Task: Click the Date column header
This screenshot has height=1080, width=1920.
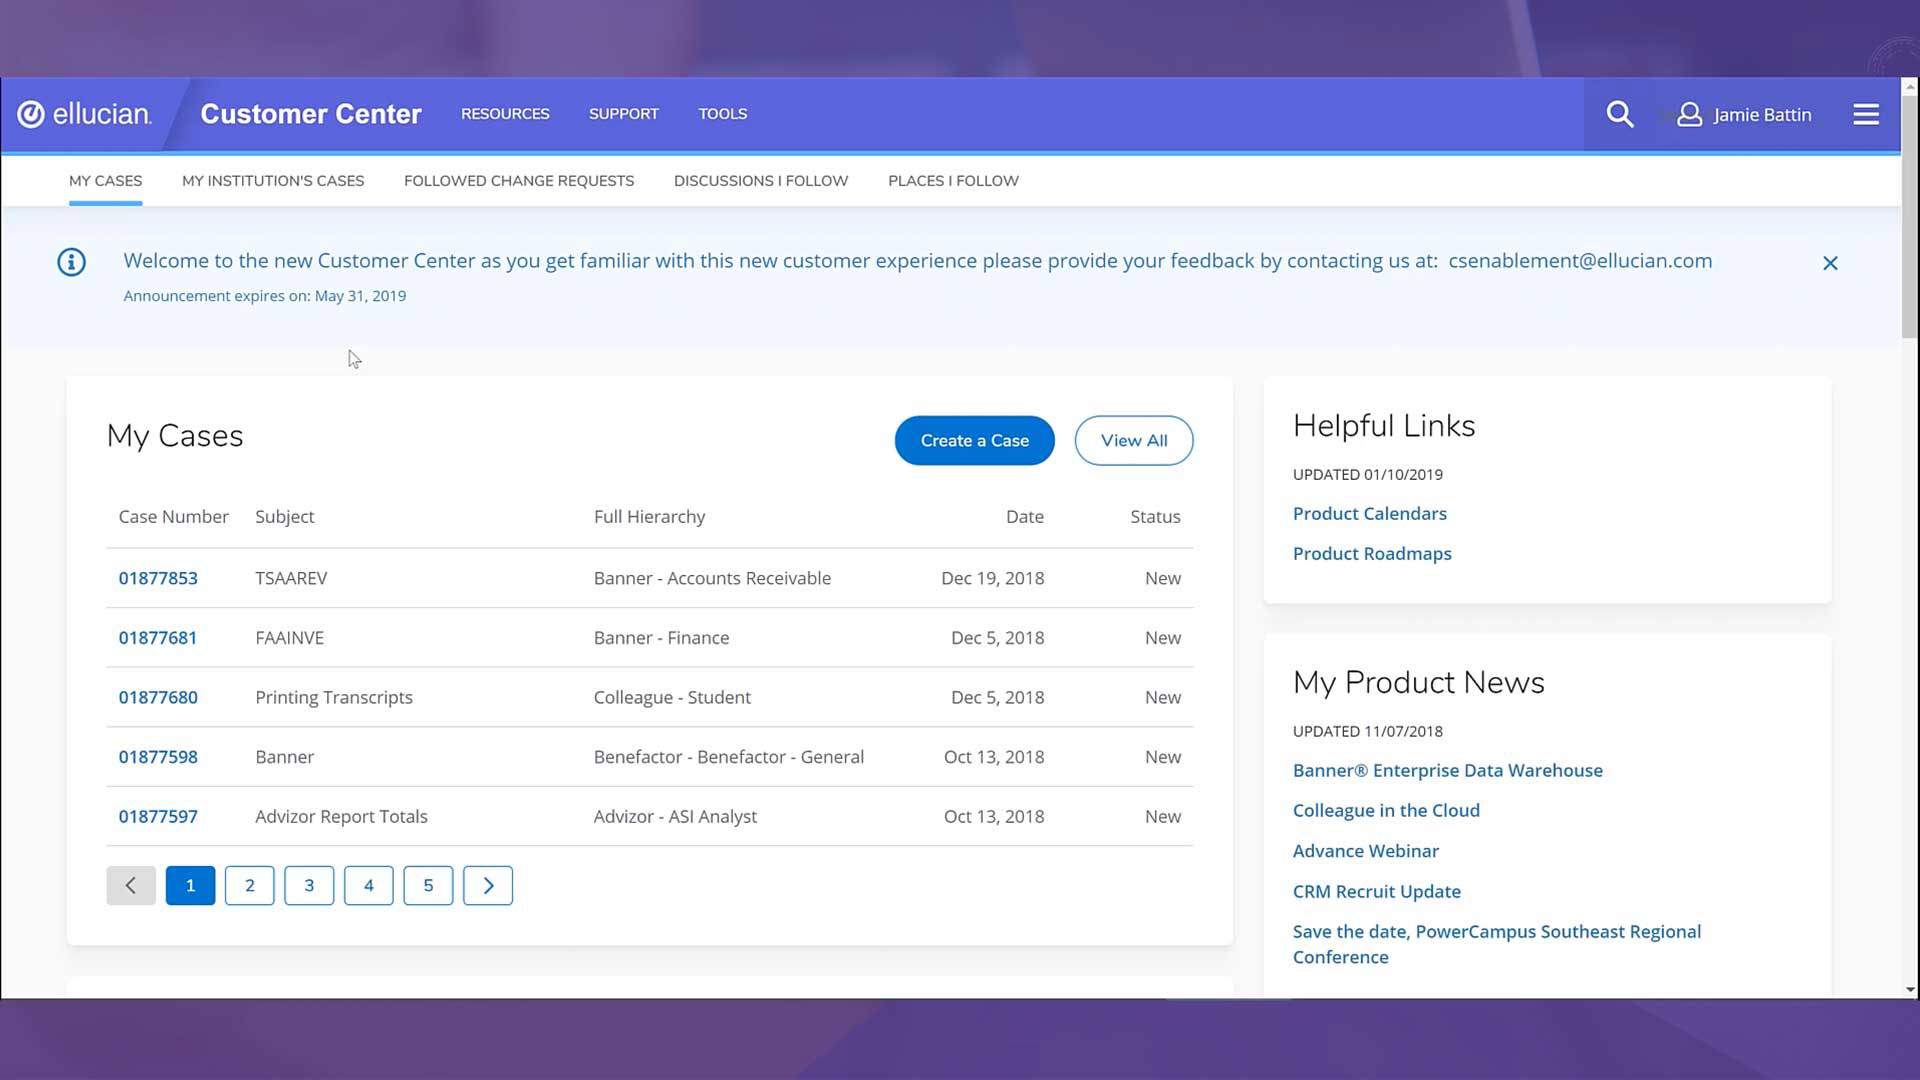Action: pyautogui.click(x=1024, y=517)
